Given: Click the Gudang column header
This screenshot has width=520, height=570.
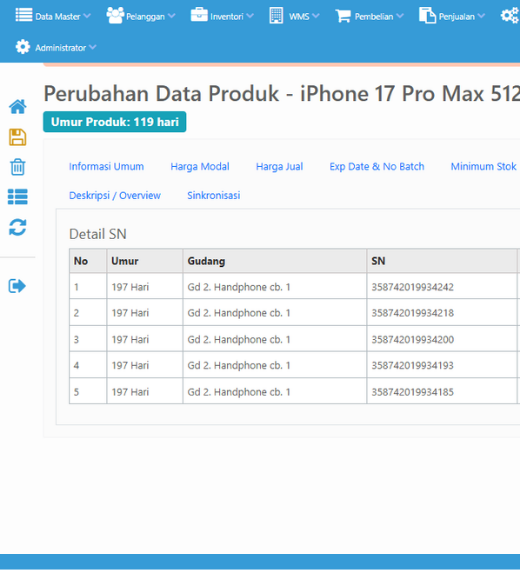Looking at the screenshot, I should click(275, 261).
